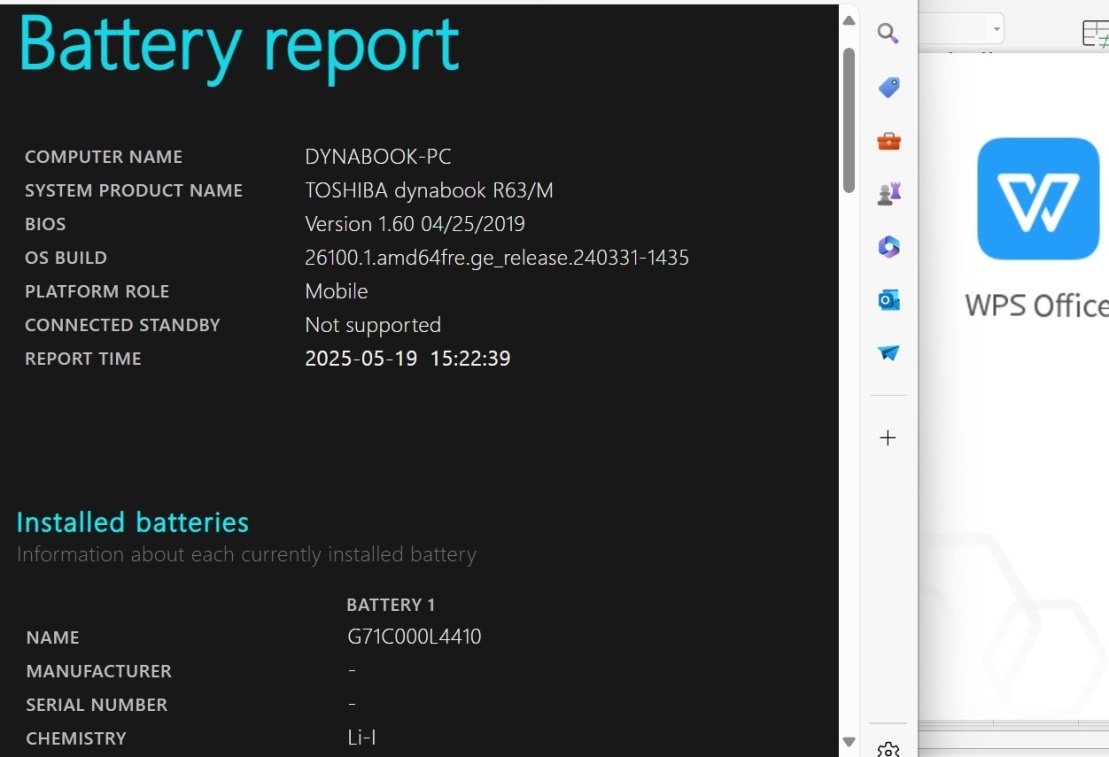Select the DYNABOOK-PC computer name value

click(378, 156)
